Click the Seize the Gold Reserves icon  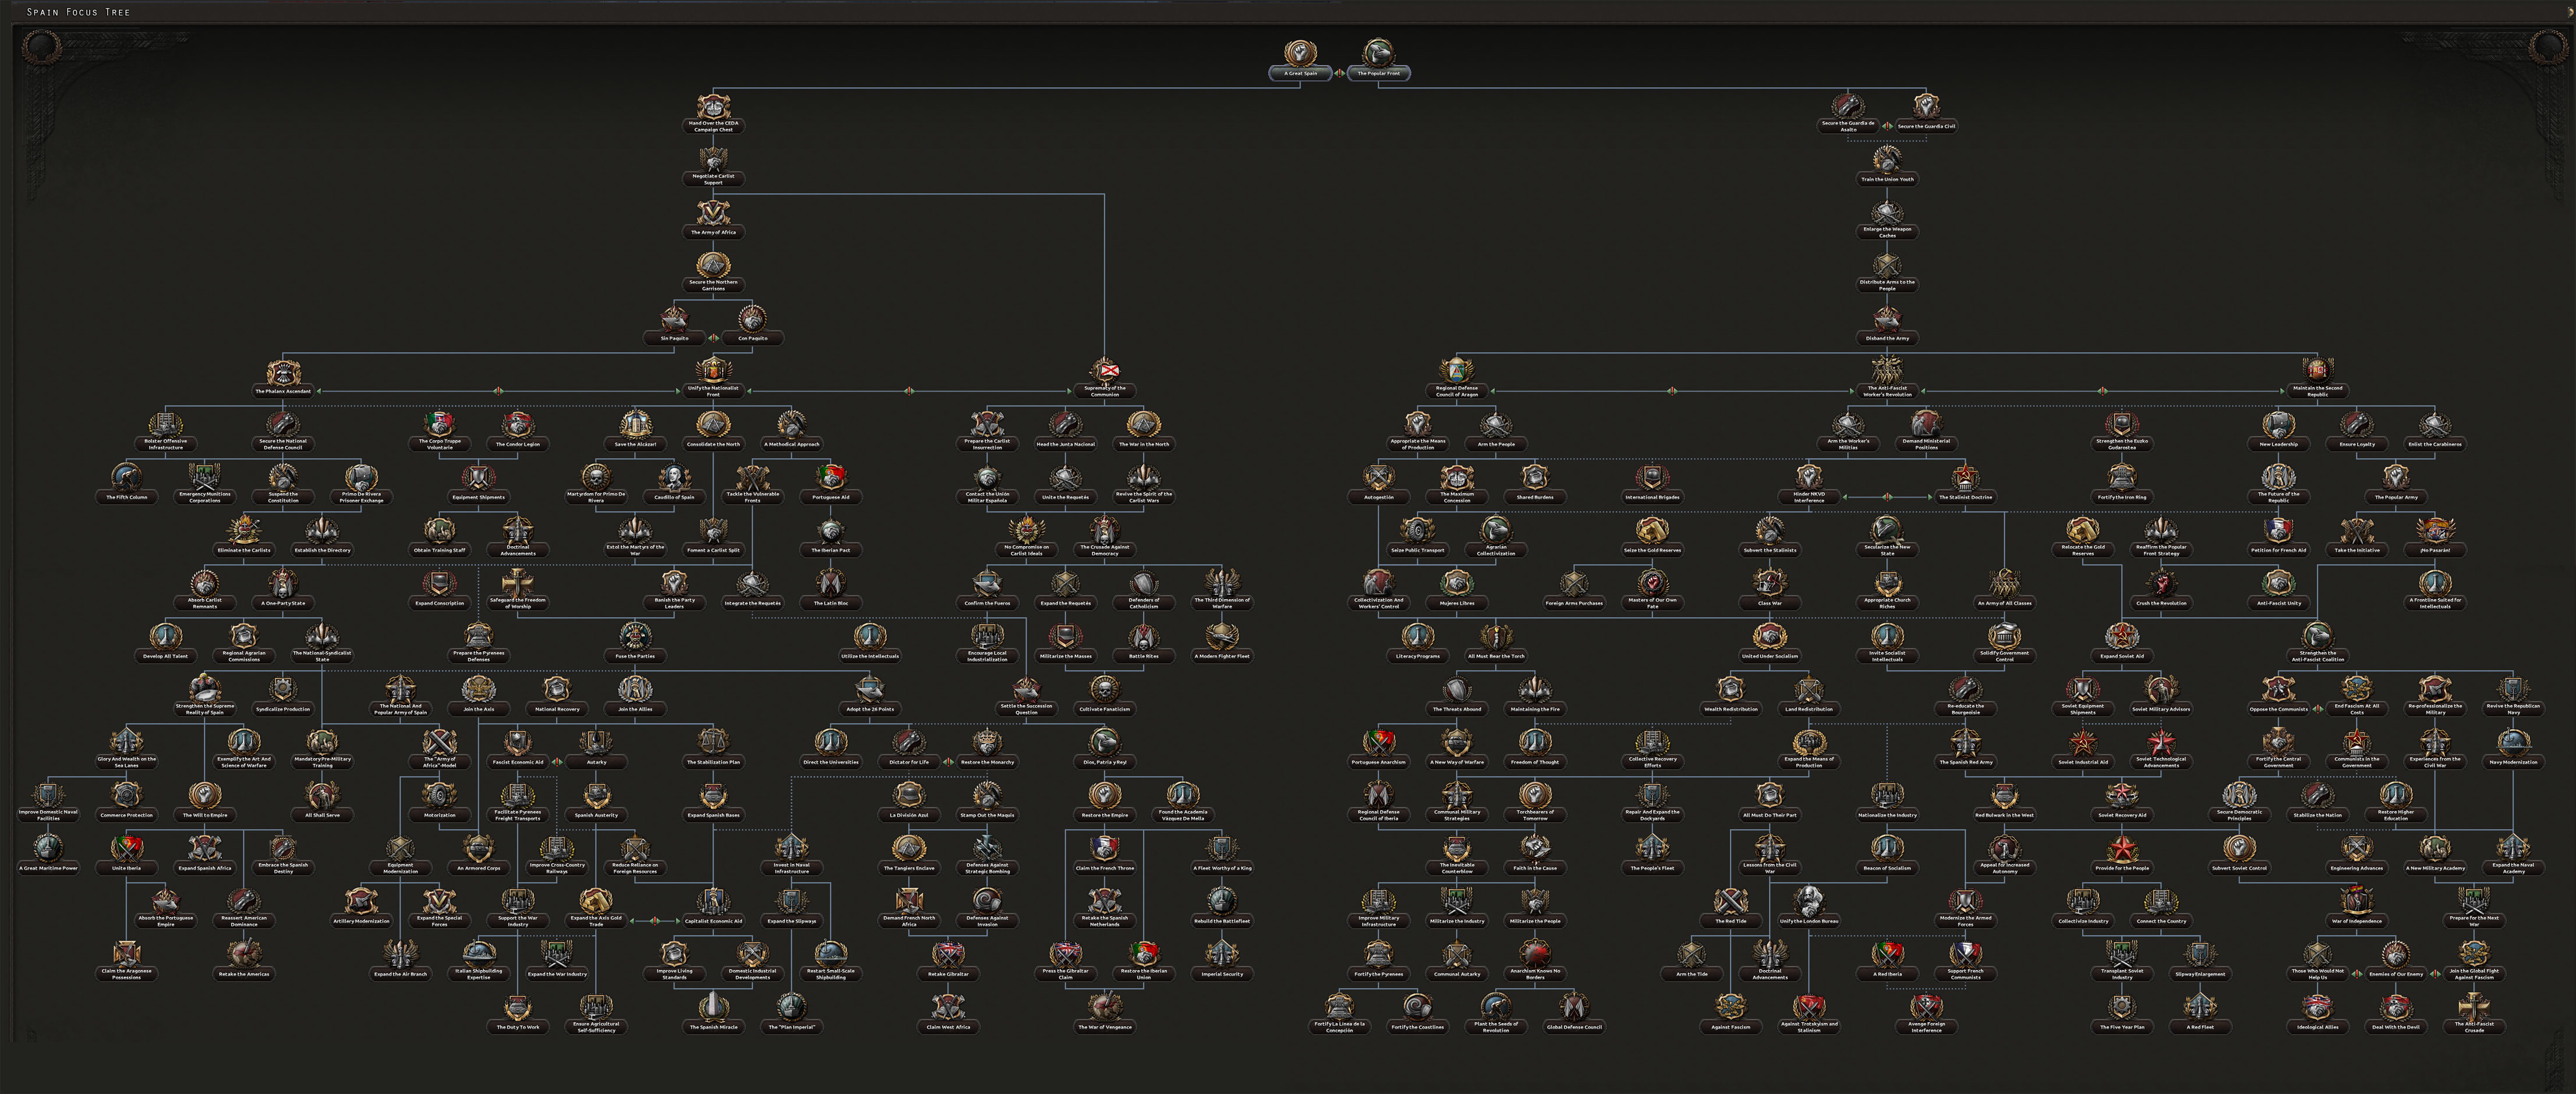pos(1652,531)
